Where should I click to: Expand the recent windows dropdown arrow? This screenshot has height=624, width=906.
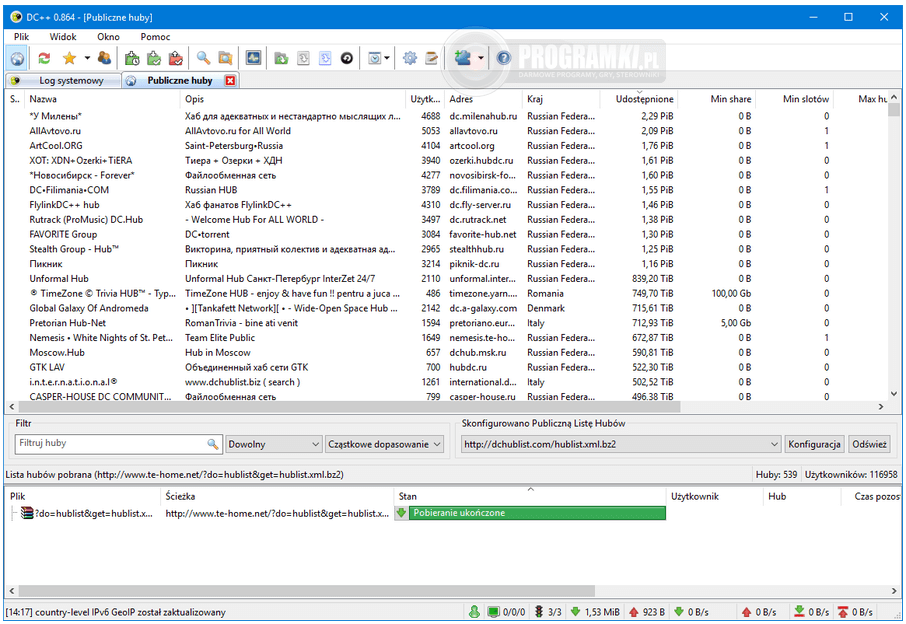pyautogui.click(x=387, y=58)
